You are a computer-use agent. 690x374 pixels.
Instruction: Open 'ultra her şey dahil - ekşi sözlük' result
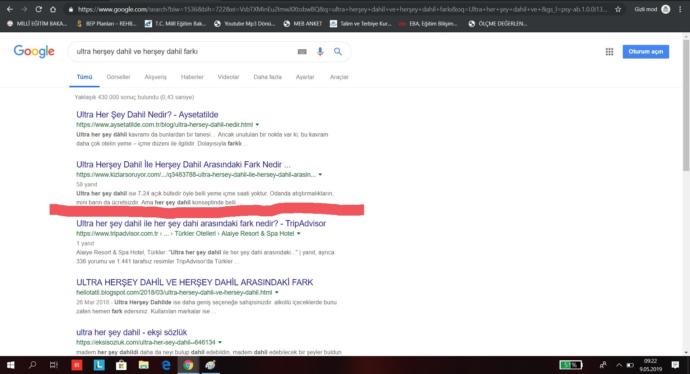point(131,332)
